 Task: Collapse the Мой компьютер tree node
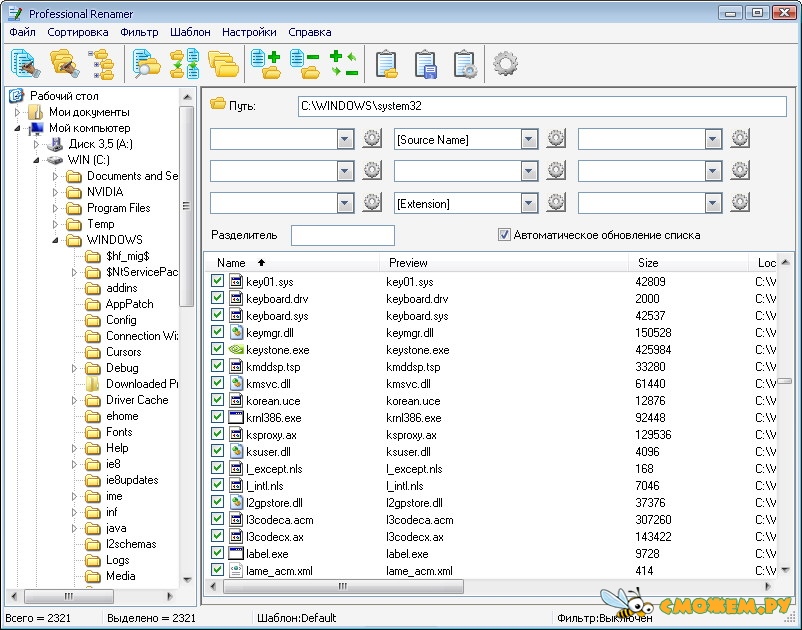click(x=17, y=128)
